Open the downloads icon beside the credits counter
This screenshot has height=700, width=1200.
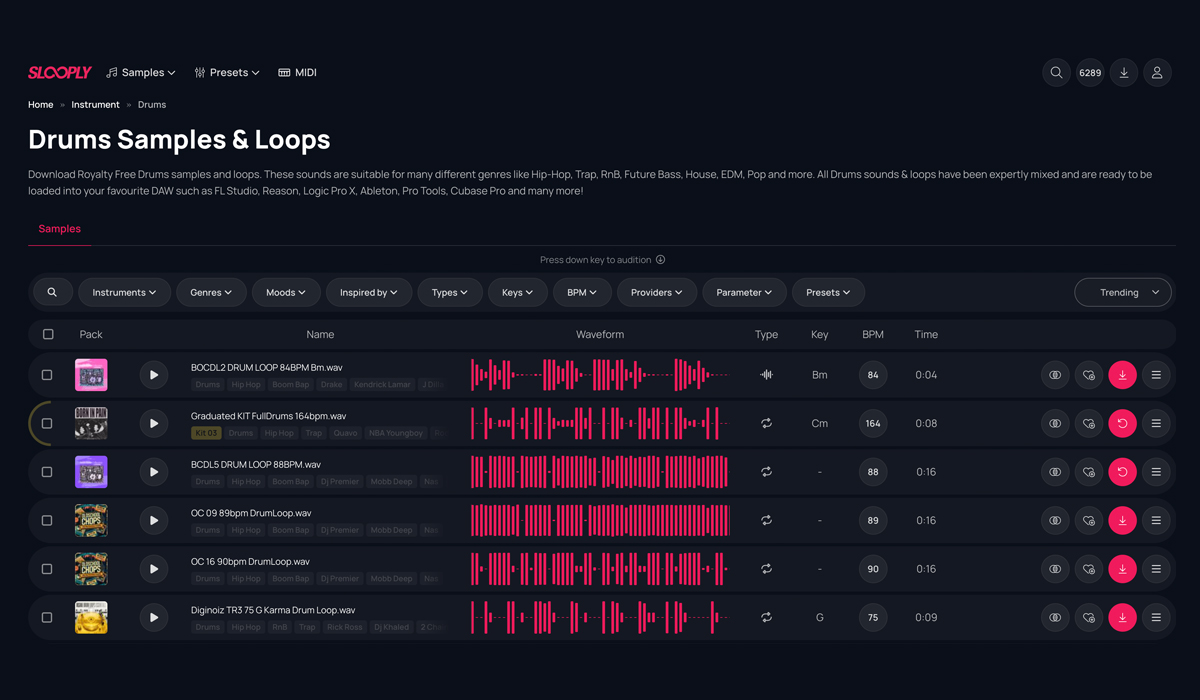pyautogui.click(x=1123, y=72)
